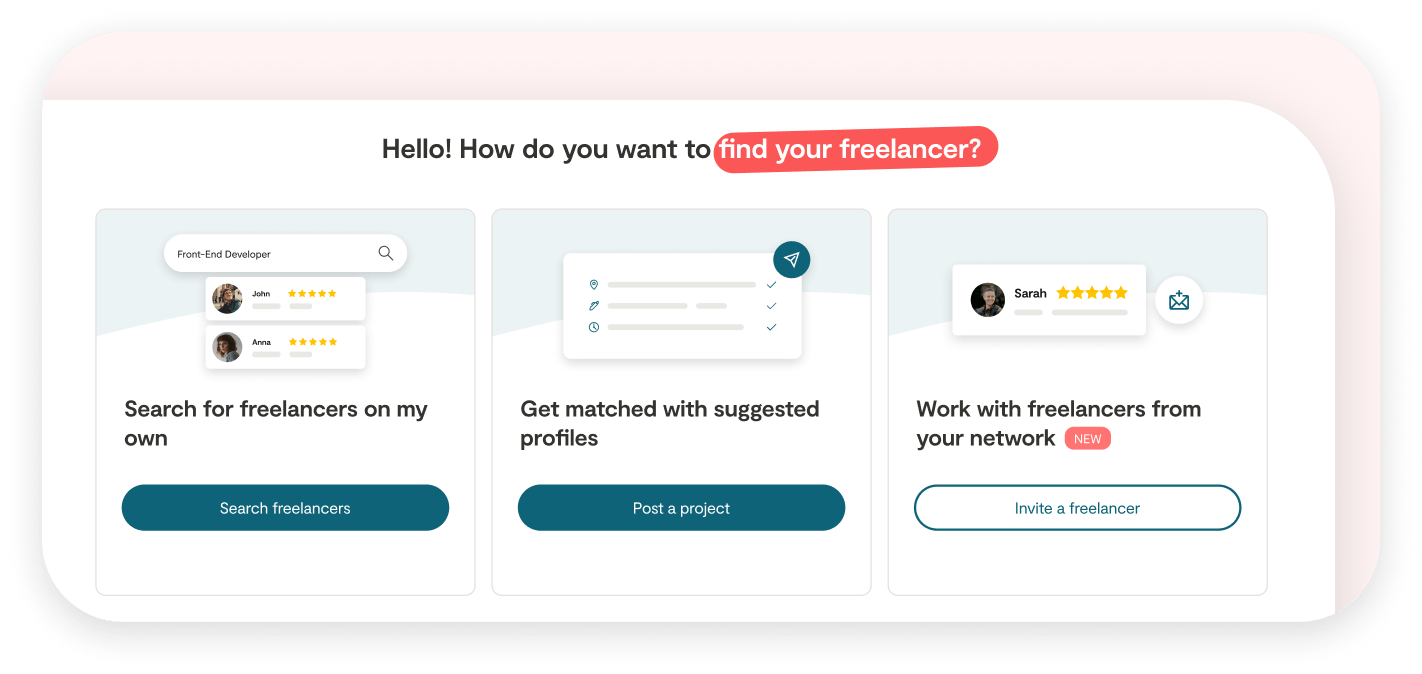
Task: Click the checkmark beside the clock row
Action: (x=771, y=327)
